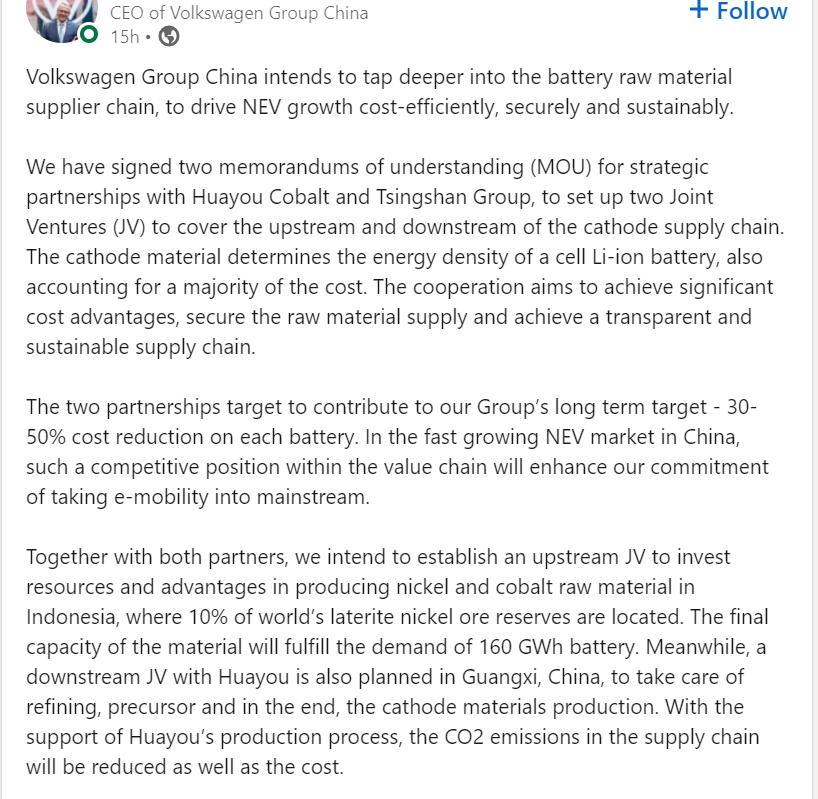Click the Li-ion battery sentence

click(394, 272)
